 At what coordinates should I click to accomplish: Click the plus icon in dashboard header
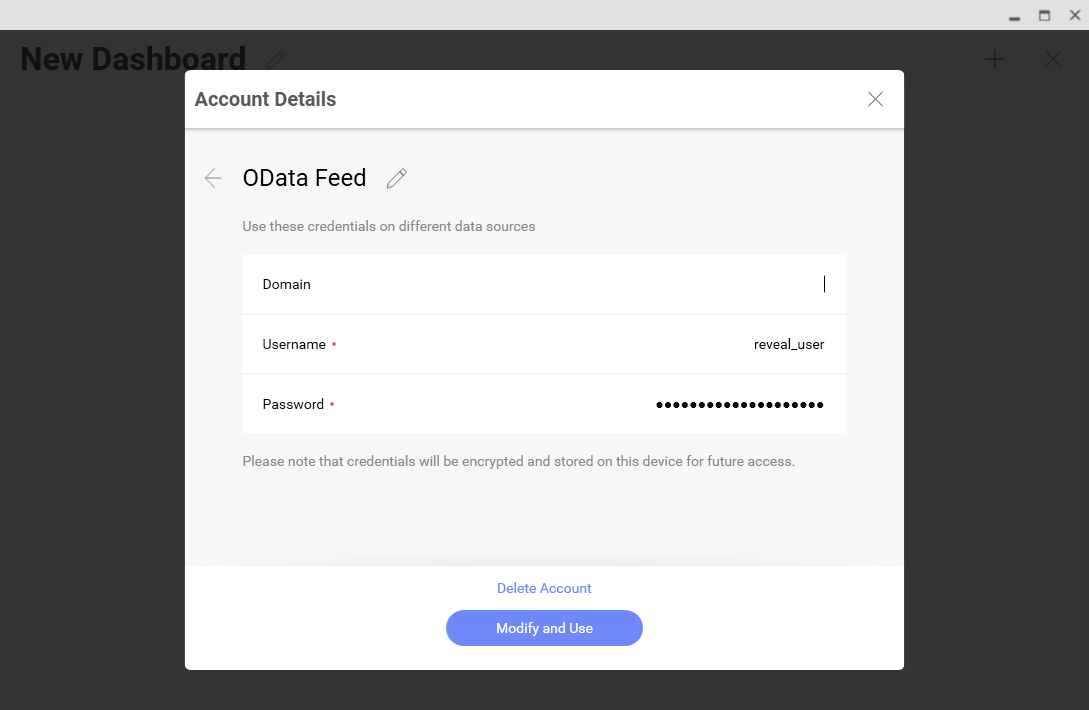[x=994, y=59]
